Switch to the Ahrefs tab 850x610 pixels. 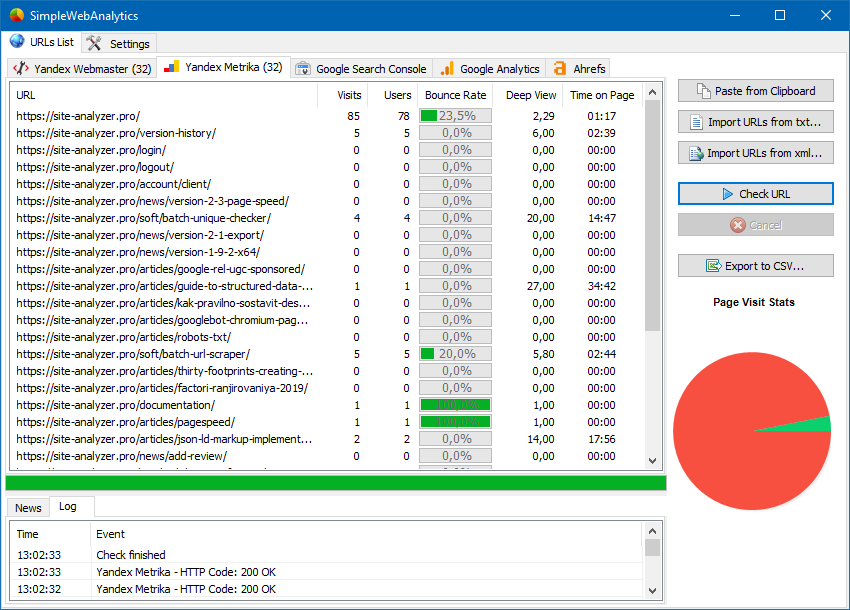578,69
